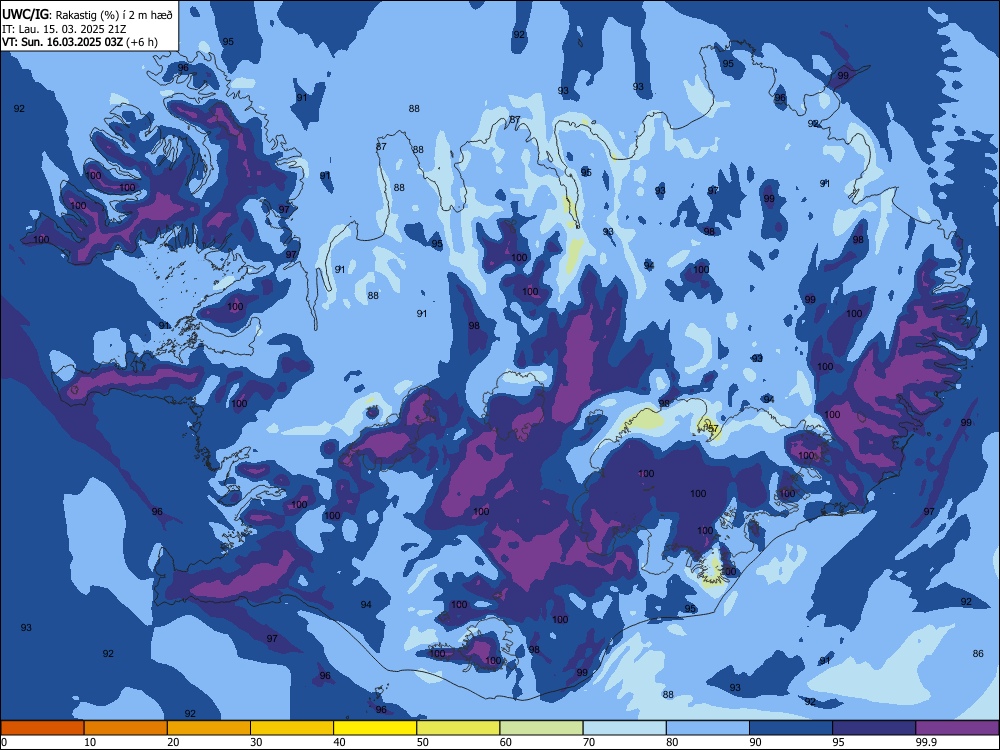Click the '10' tick label in the legend bar
The height and width of the screenshot is (750, 1000).
(x=90, y=742)
